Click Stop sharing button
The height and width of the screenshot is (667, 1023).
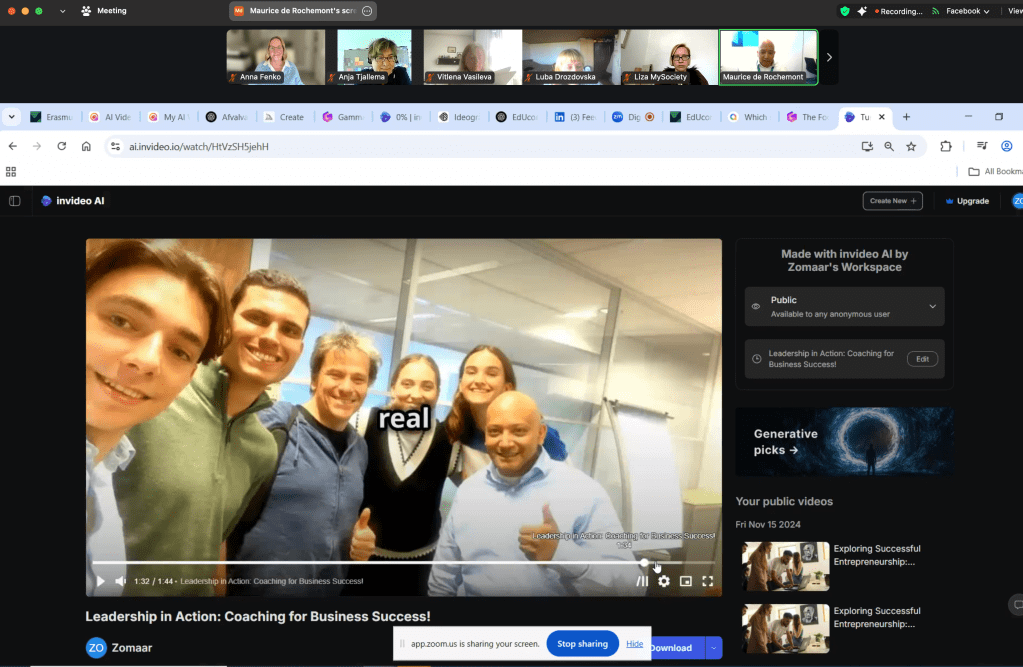(582, 644)
